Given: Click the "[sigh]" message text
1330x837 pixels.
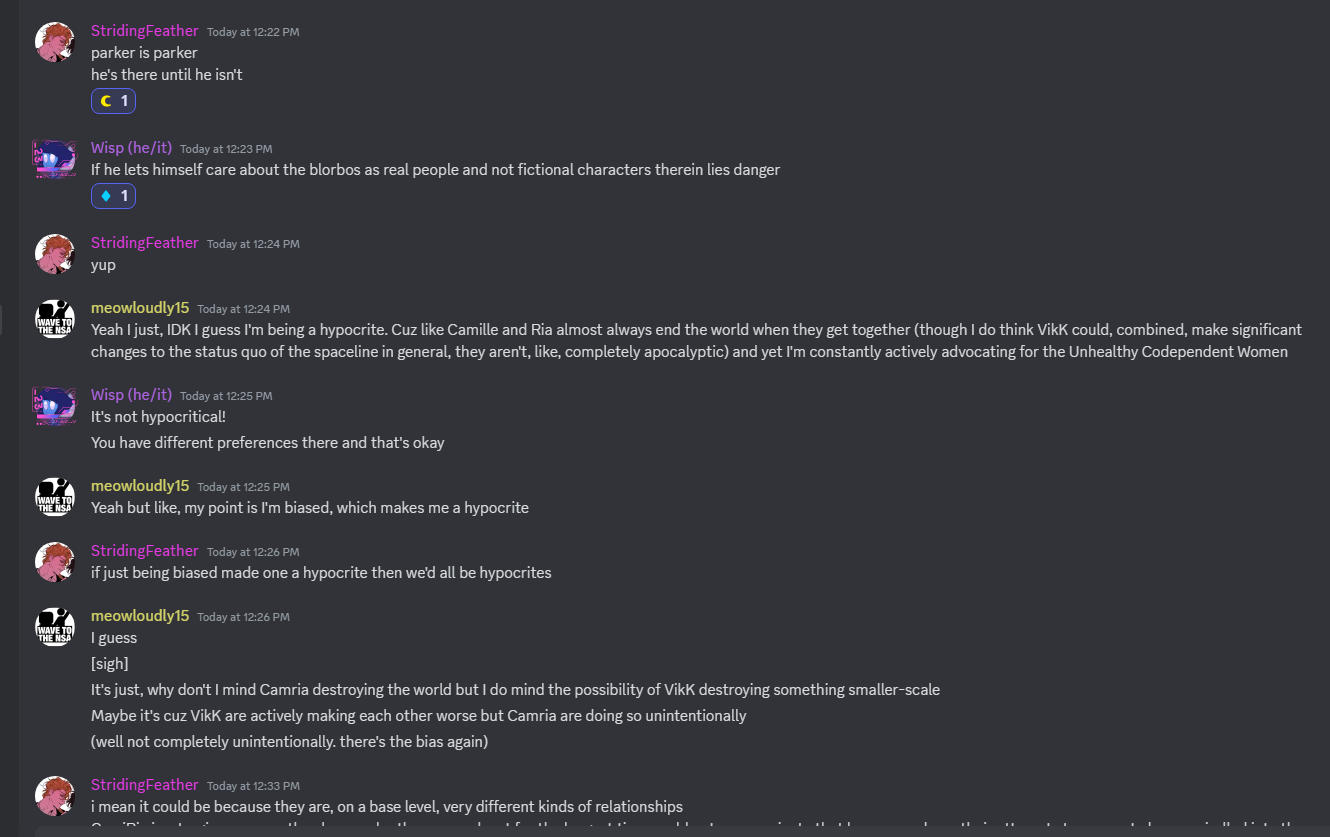Looking at the screenshot, I should click(110, 664).
